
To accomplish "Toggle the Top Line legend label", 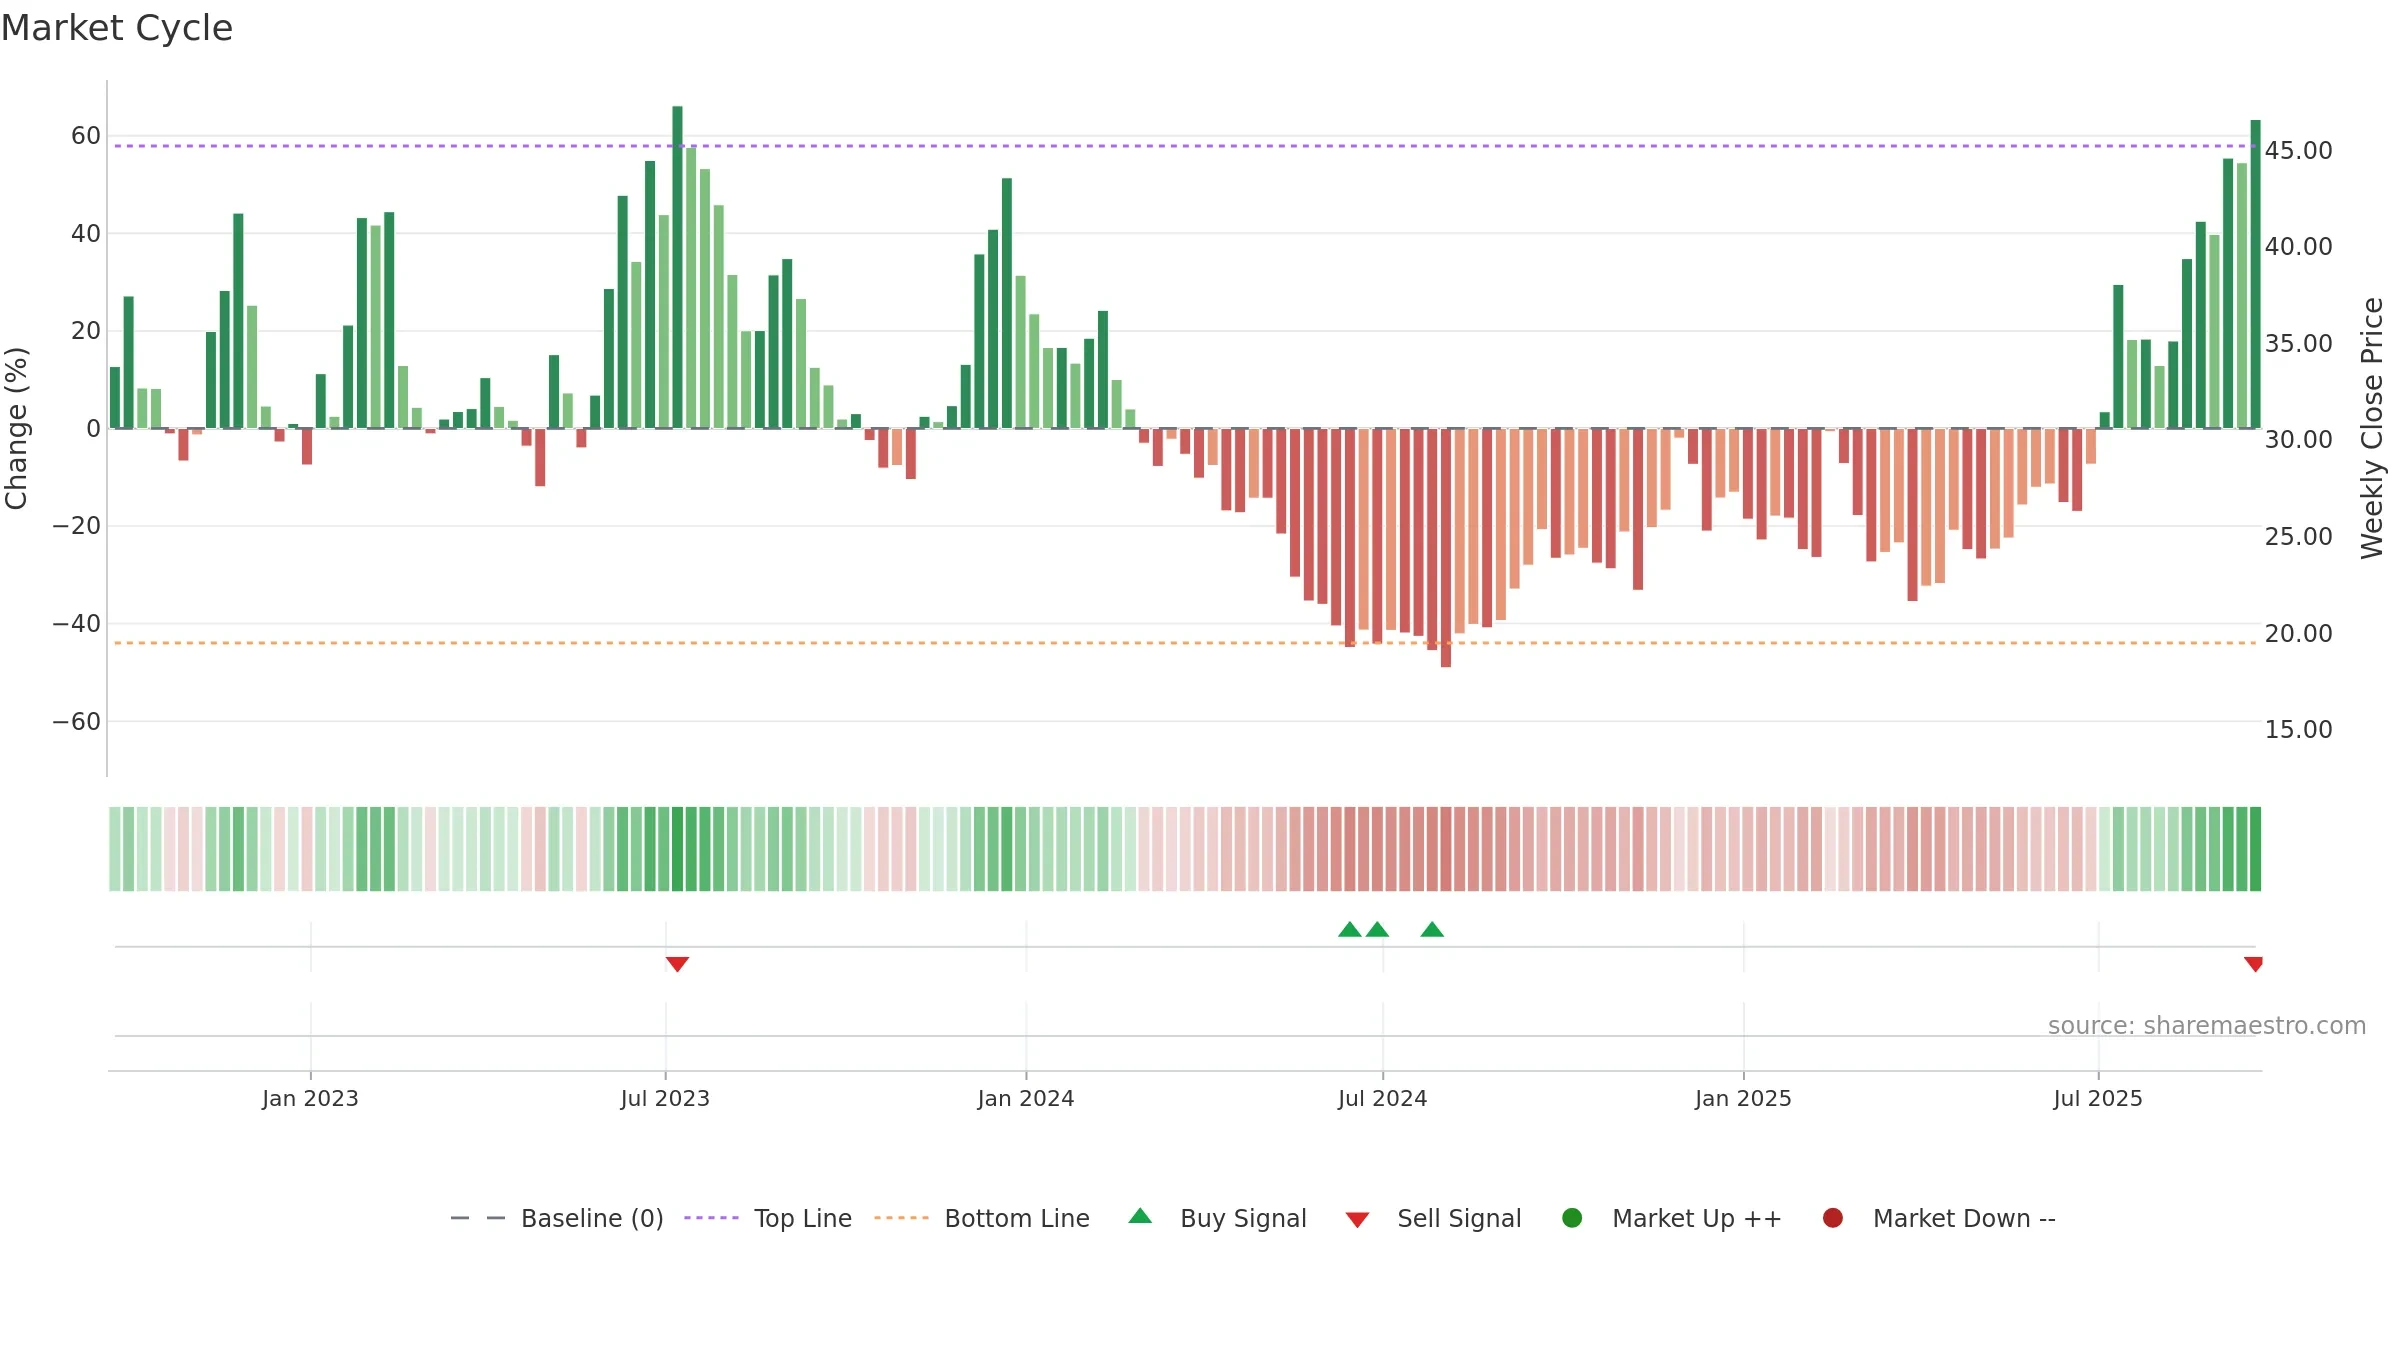I will (x=803, y=1219).
